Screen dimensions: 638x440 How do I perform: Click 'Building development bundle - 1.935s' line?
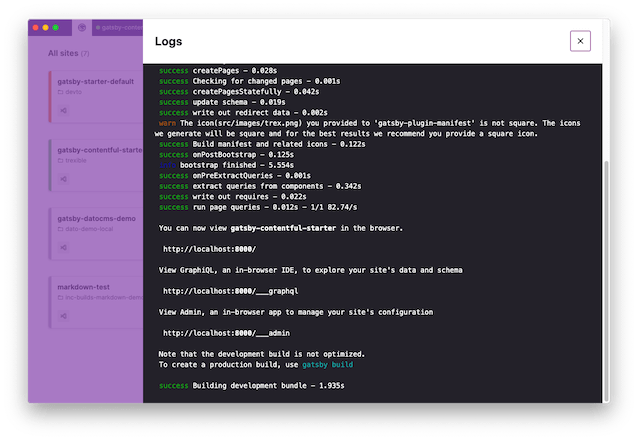coord(252,385)
